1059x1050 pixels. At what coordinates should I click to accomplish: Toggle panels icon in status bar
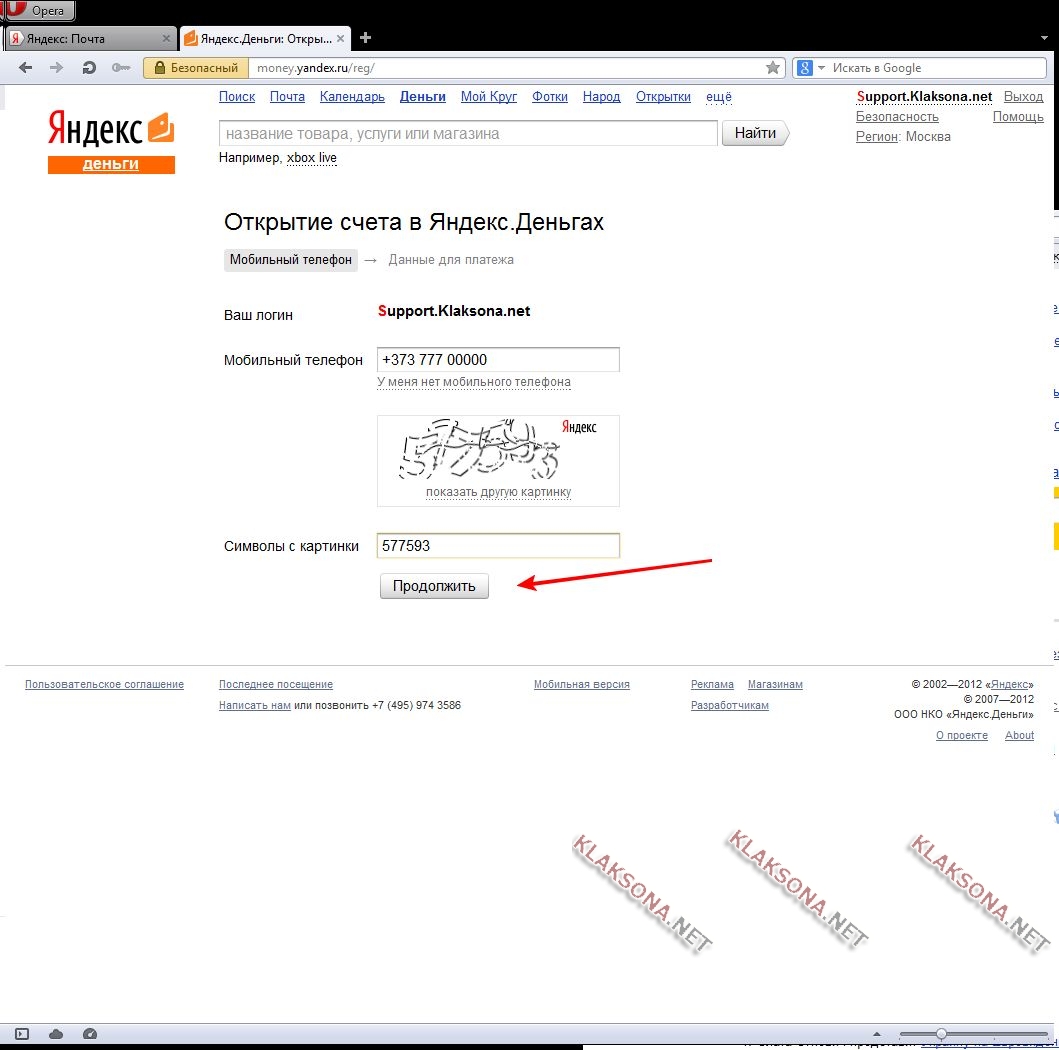click(x=22, y=1034)
